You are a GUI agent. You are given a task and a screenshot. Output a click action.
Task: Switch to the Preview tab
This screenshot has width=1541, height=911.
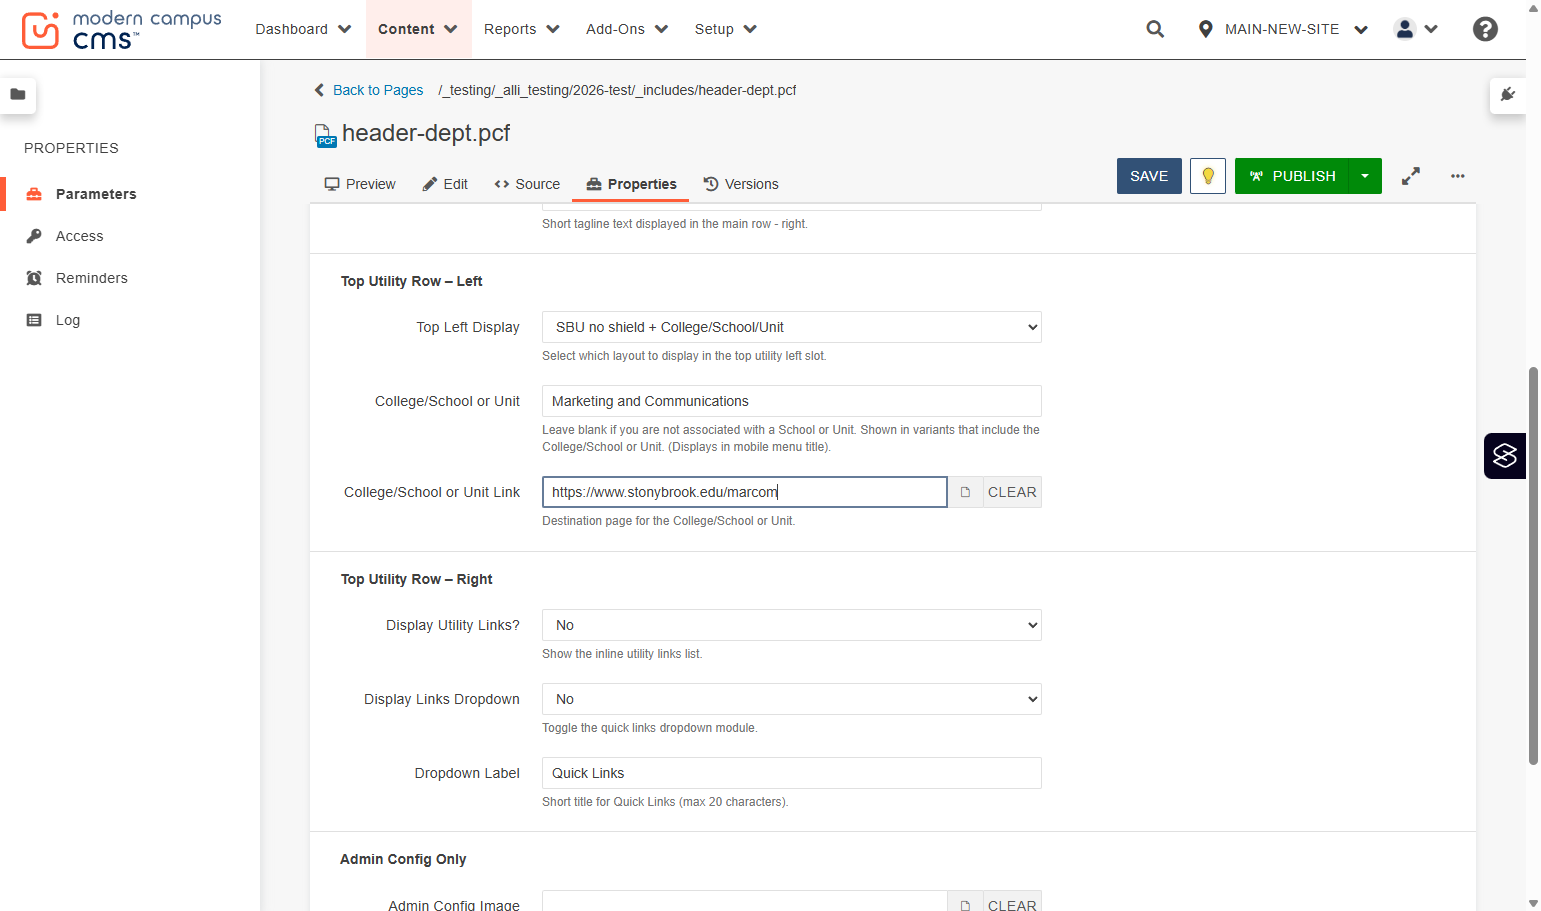click(x=360, y=184)
